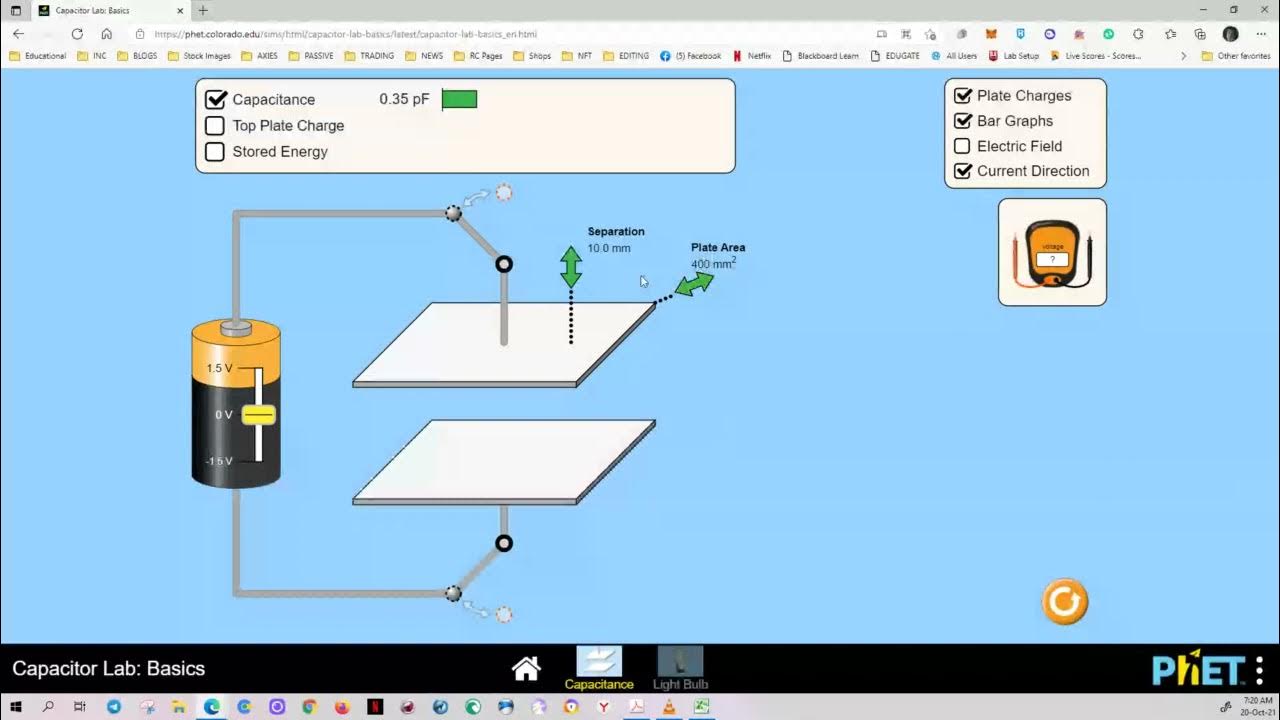Open the RC Pages bookmarks folder
Image resolution: width=1280 pixels, height=720 pixels.
(478, 56)
